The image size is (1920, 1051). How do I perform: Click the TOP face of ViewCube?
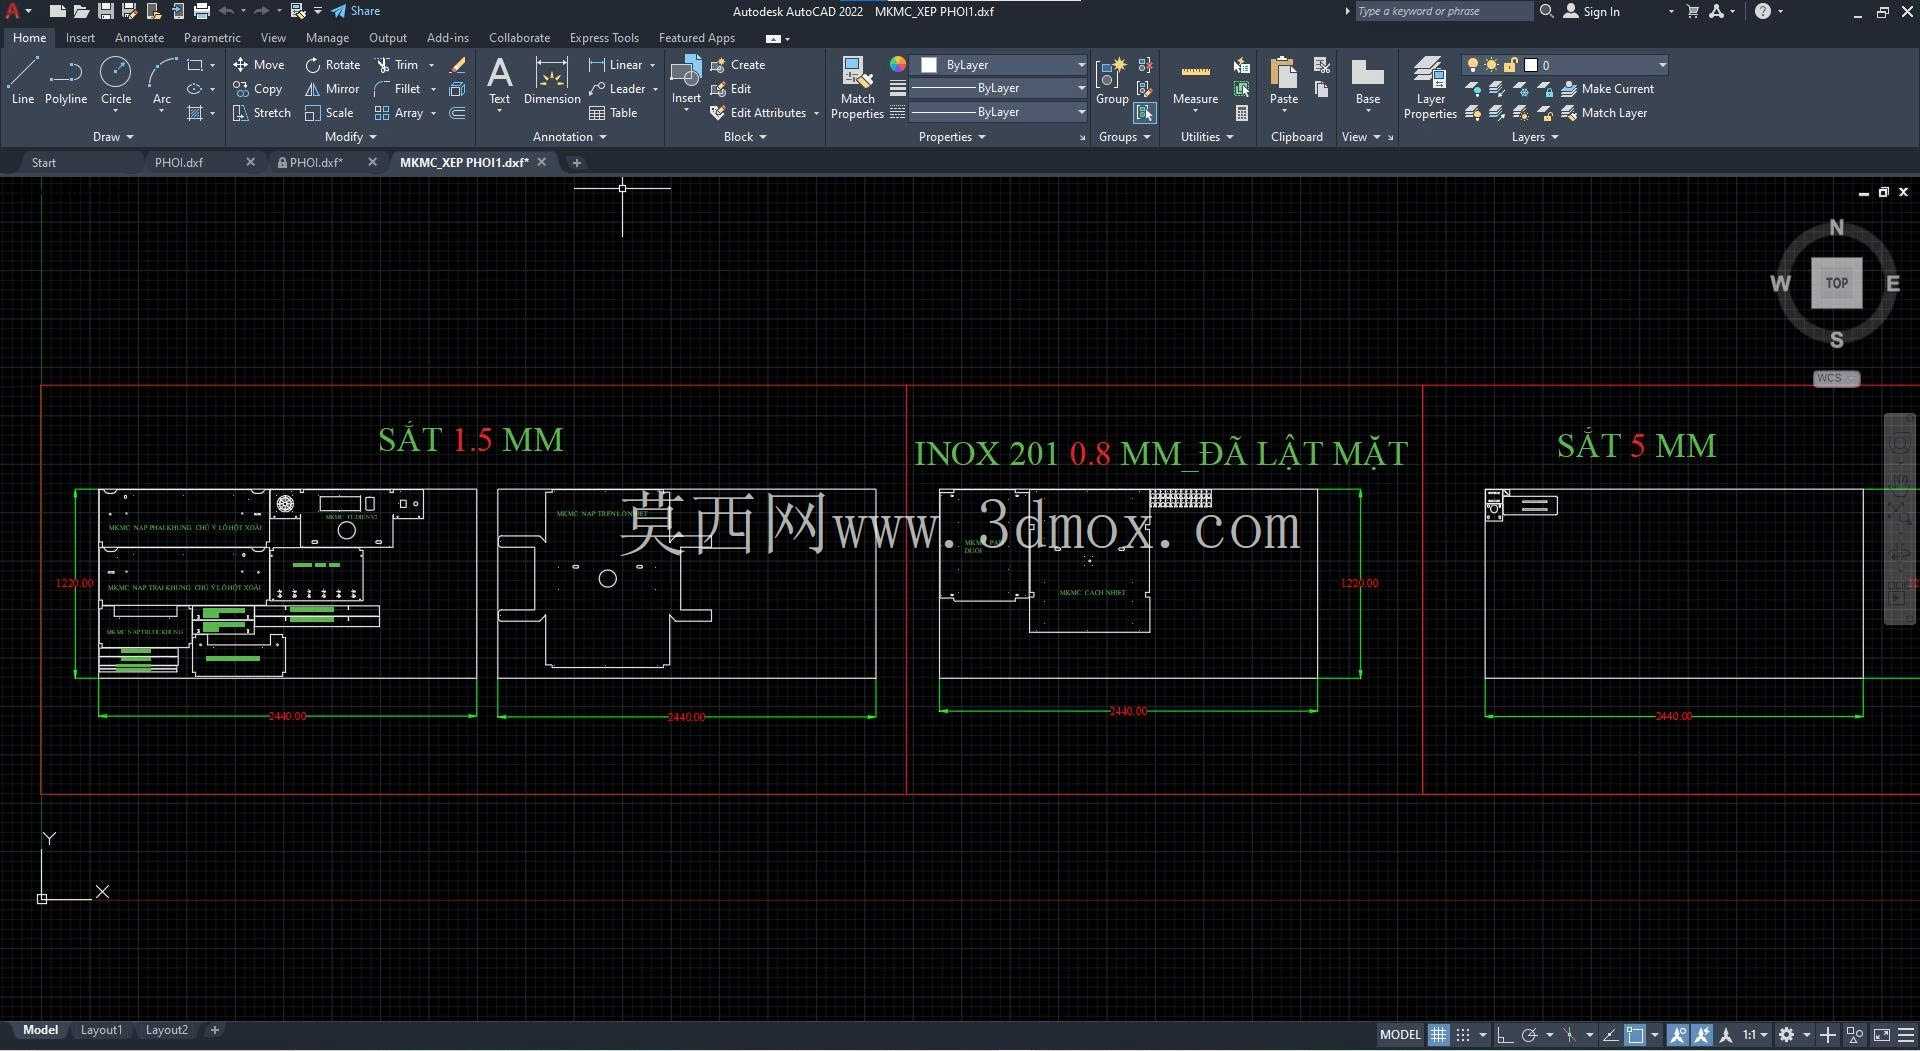point(1836,283)
